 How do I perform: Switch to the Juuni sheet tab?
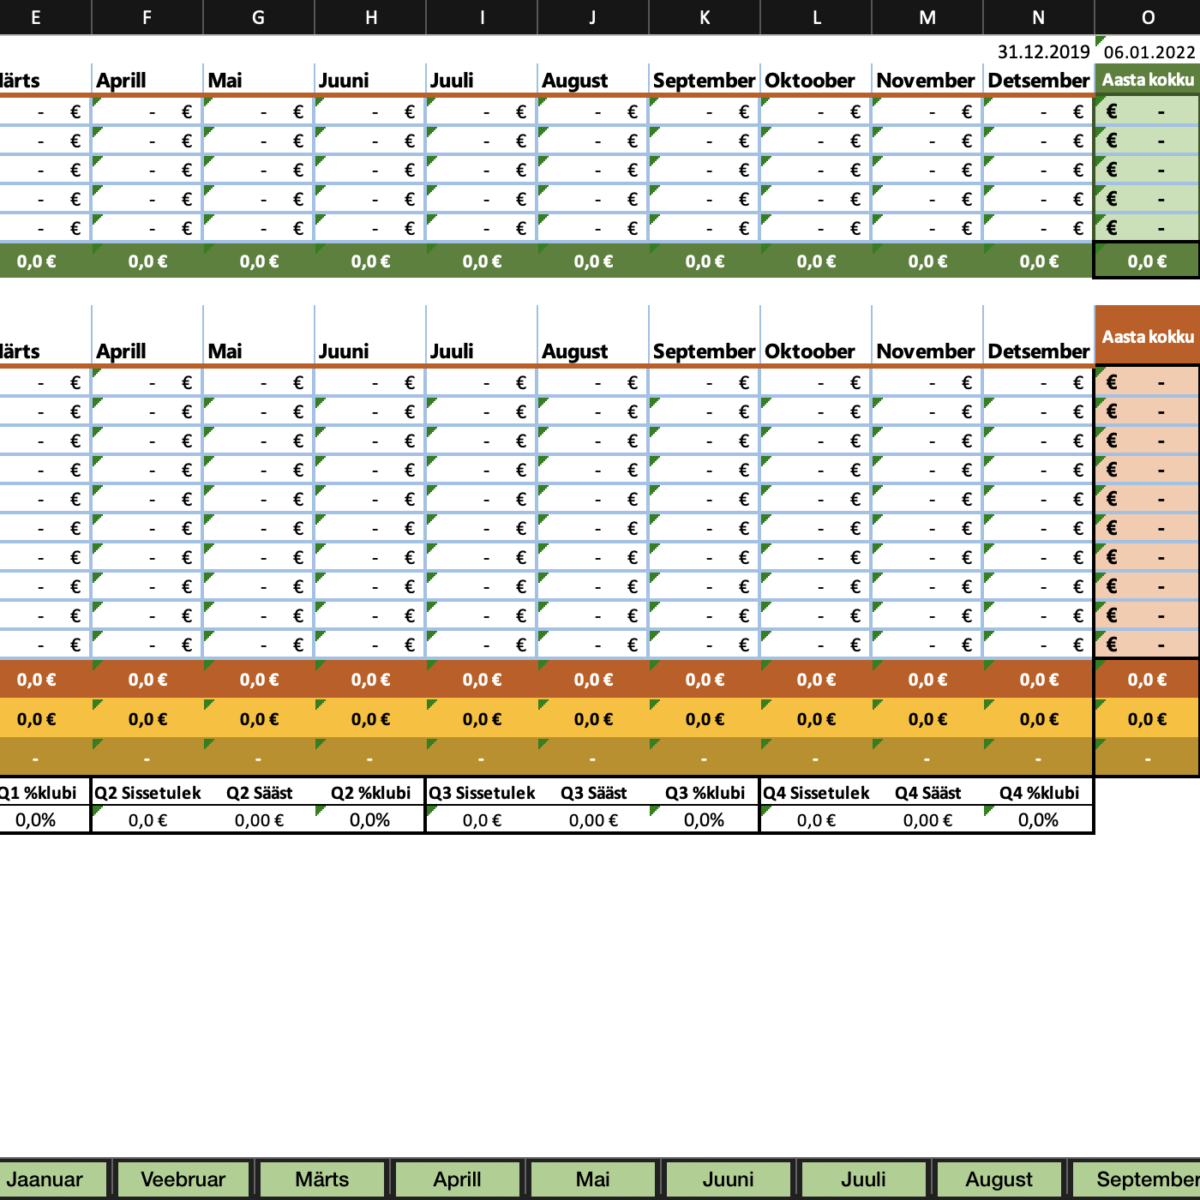[x=728, y=1179]
